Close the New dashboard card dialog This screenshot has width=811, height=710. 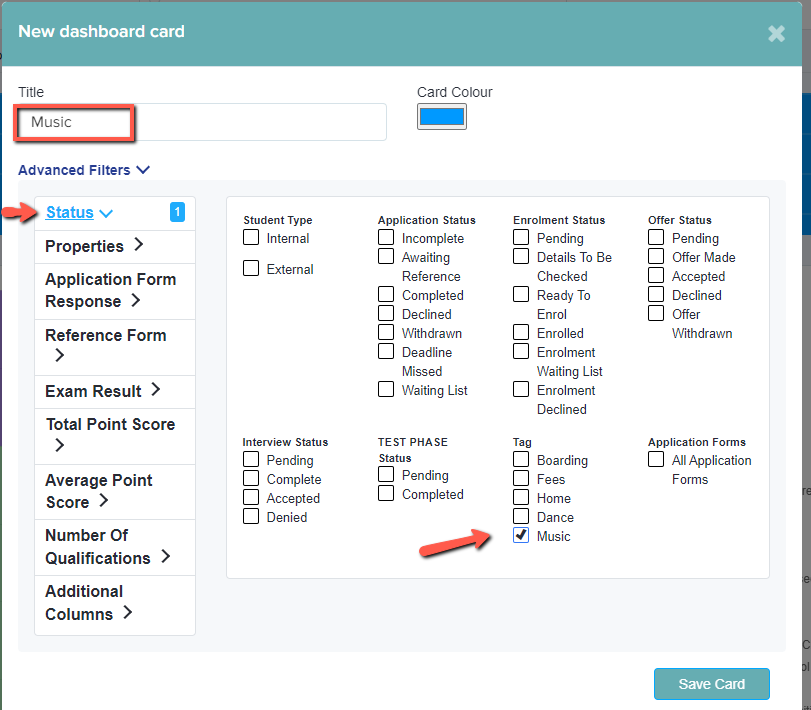point(776,34)
